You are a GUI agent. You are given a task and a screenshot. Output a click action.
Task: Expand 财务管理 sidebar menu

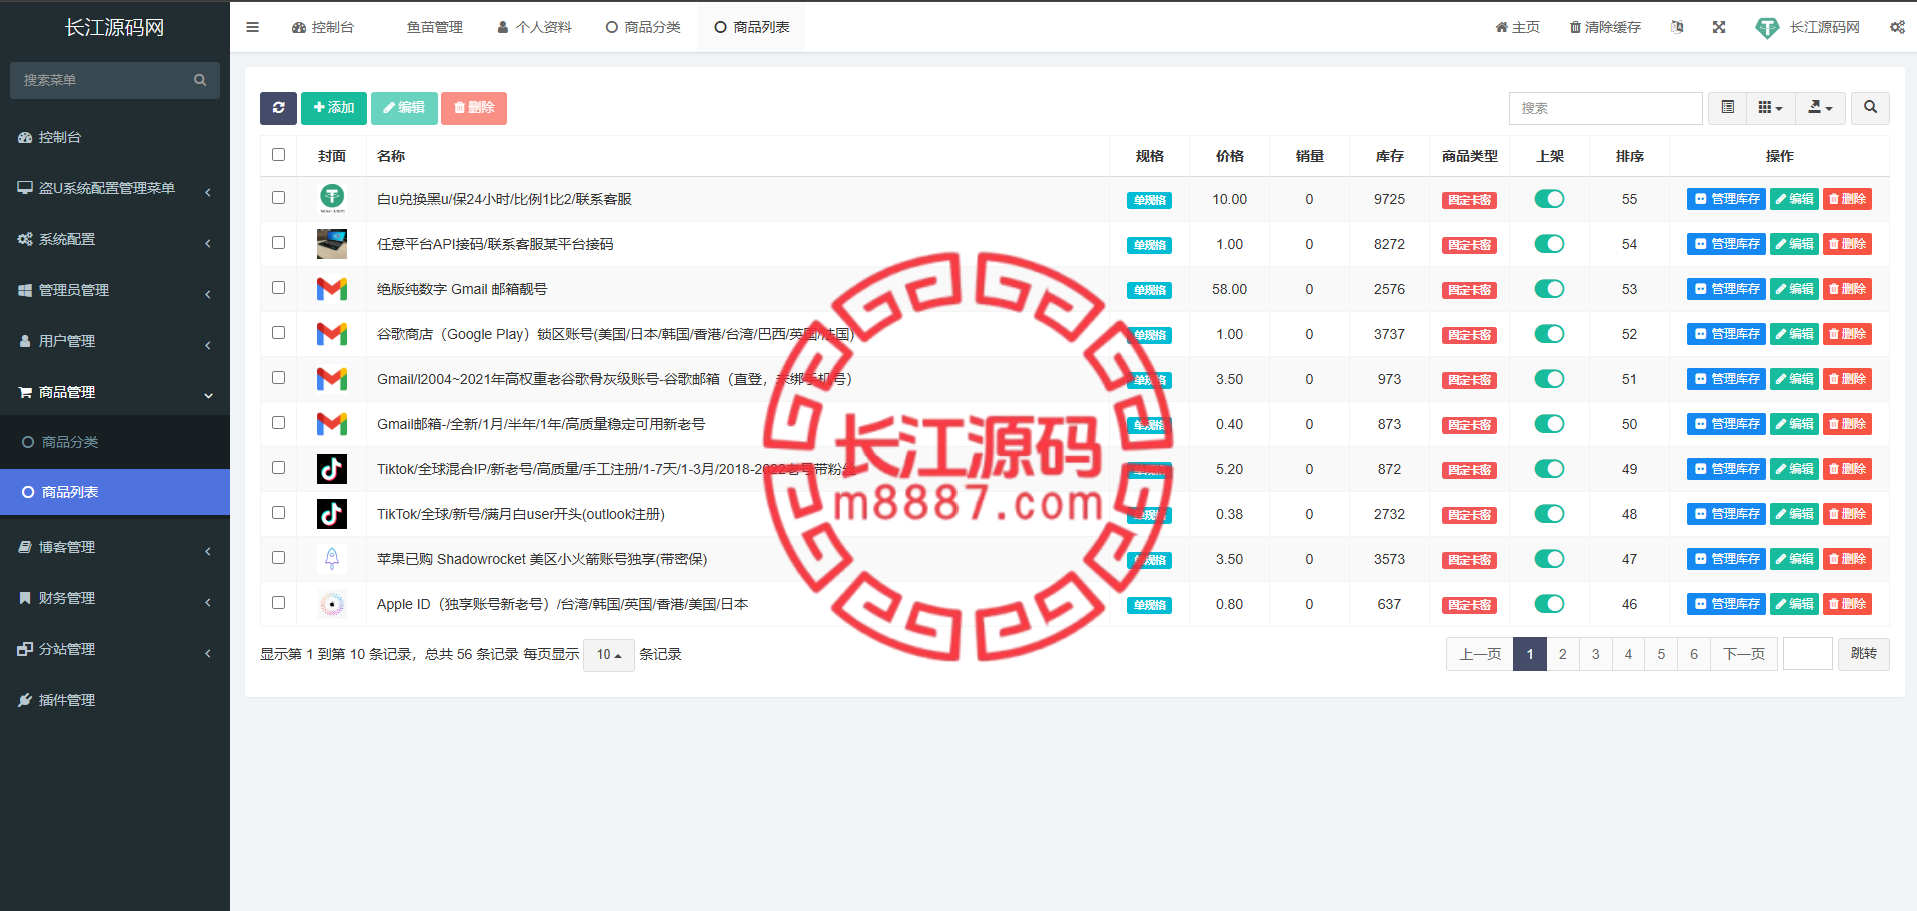tap(115, 598)
